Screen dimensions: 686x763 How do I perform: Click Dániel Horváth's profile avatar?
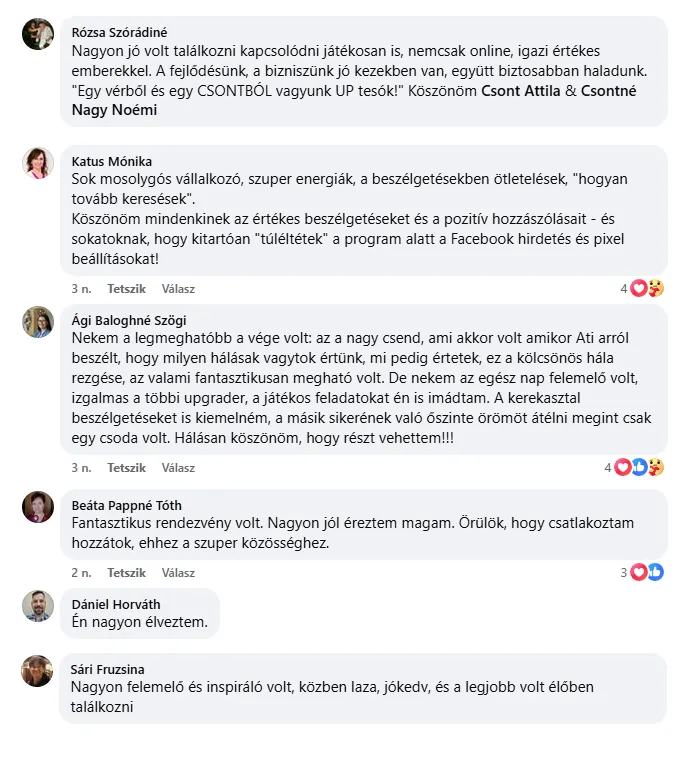point(37,605)
